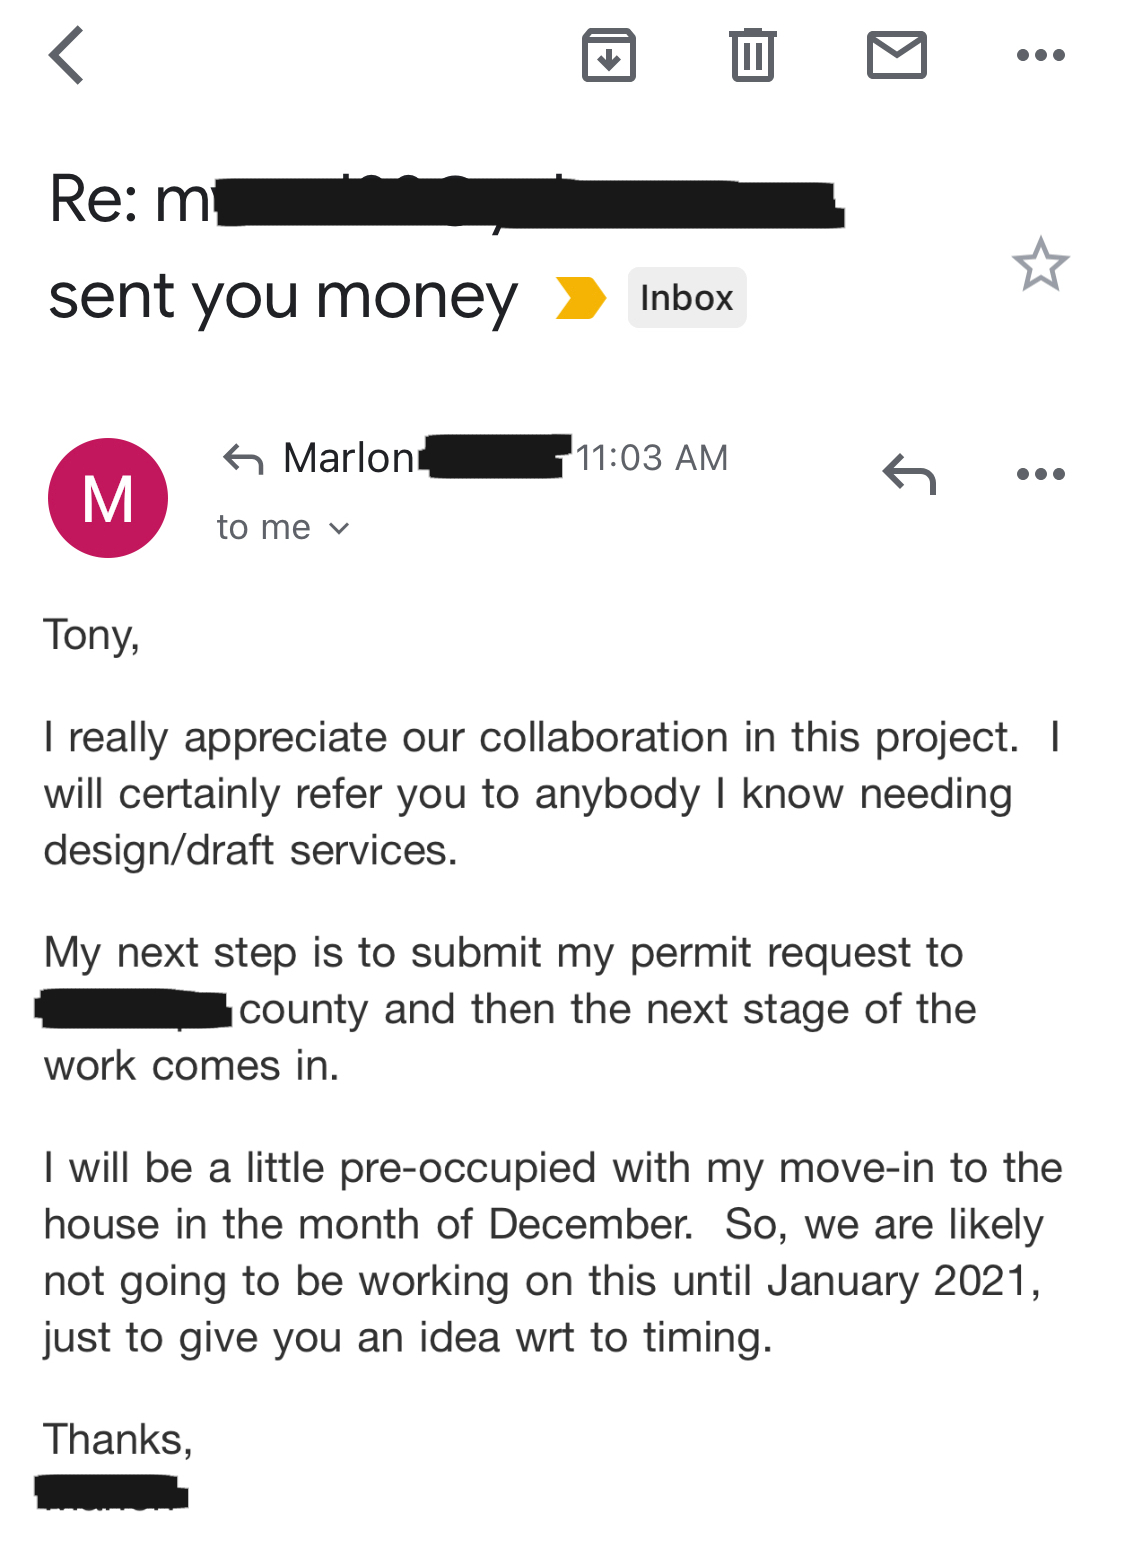The image size is (1125, 1560).
Task: Reply using the arrow beside the timestamp
Action: tap(909, 474)
